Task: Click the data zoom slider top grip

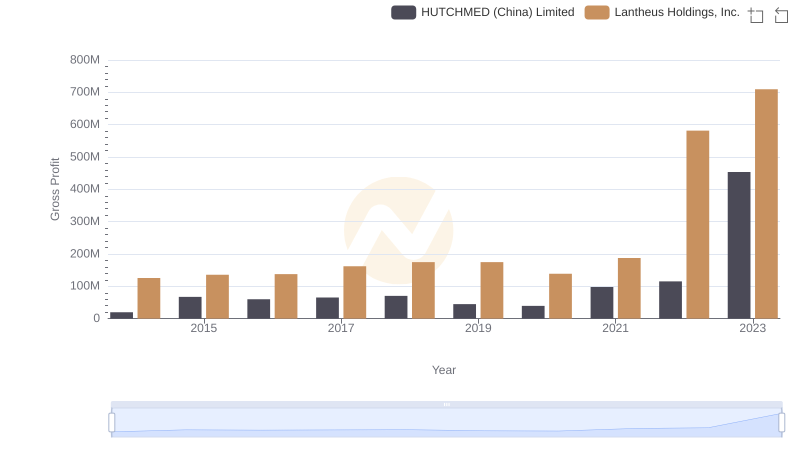Action: click(x=446, y=404)
